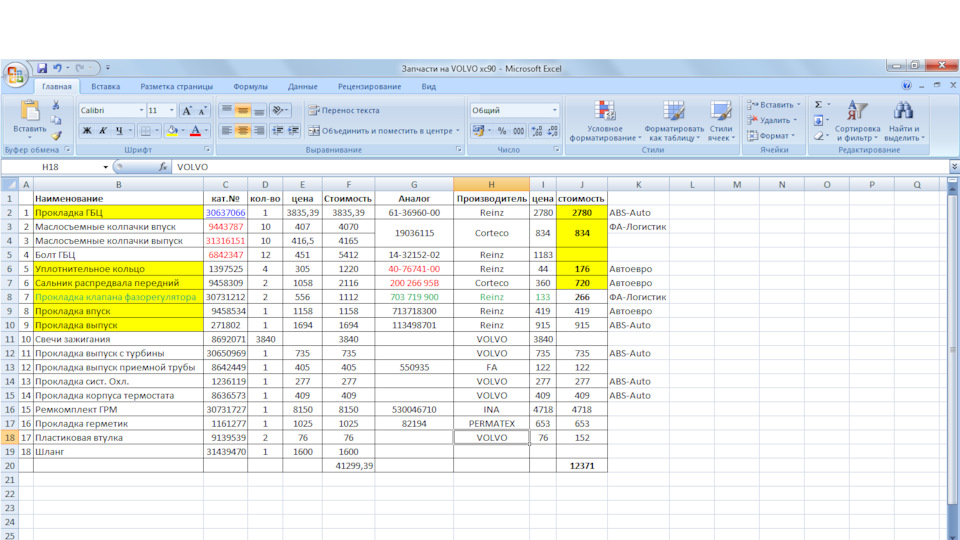
Task: Click the Office button logo
Action: pyautogui.click(x=15, y=75)
